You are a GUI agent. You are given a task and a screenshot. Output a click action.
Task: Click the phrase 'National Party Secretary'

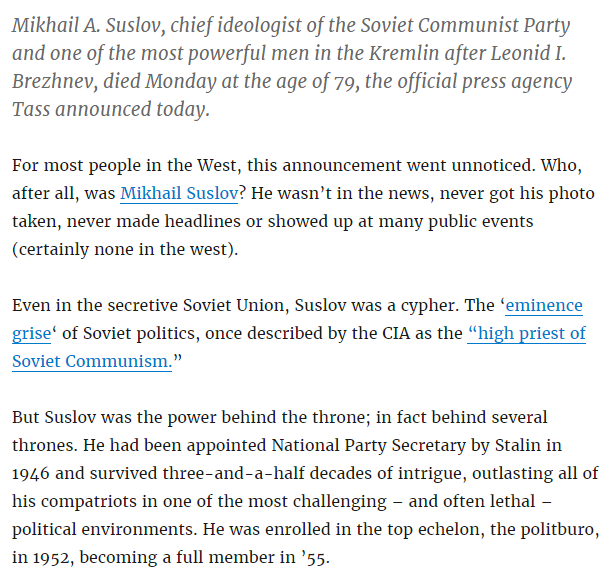(364, 445)
